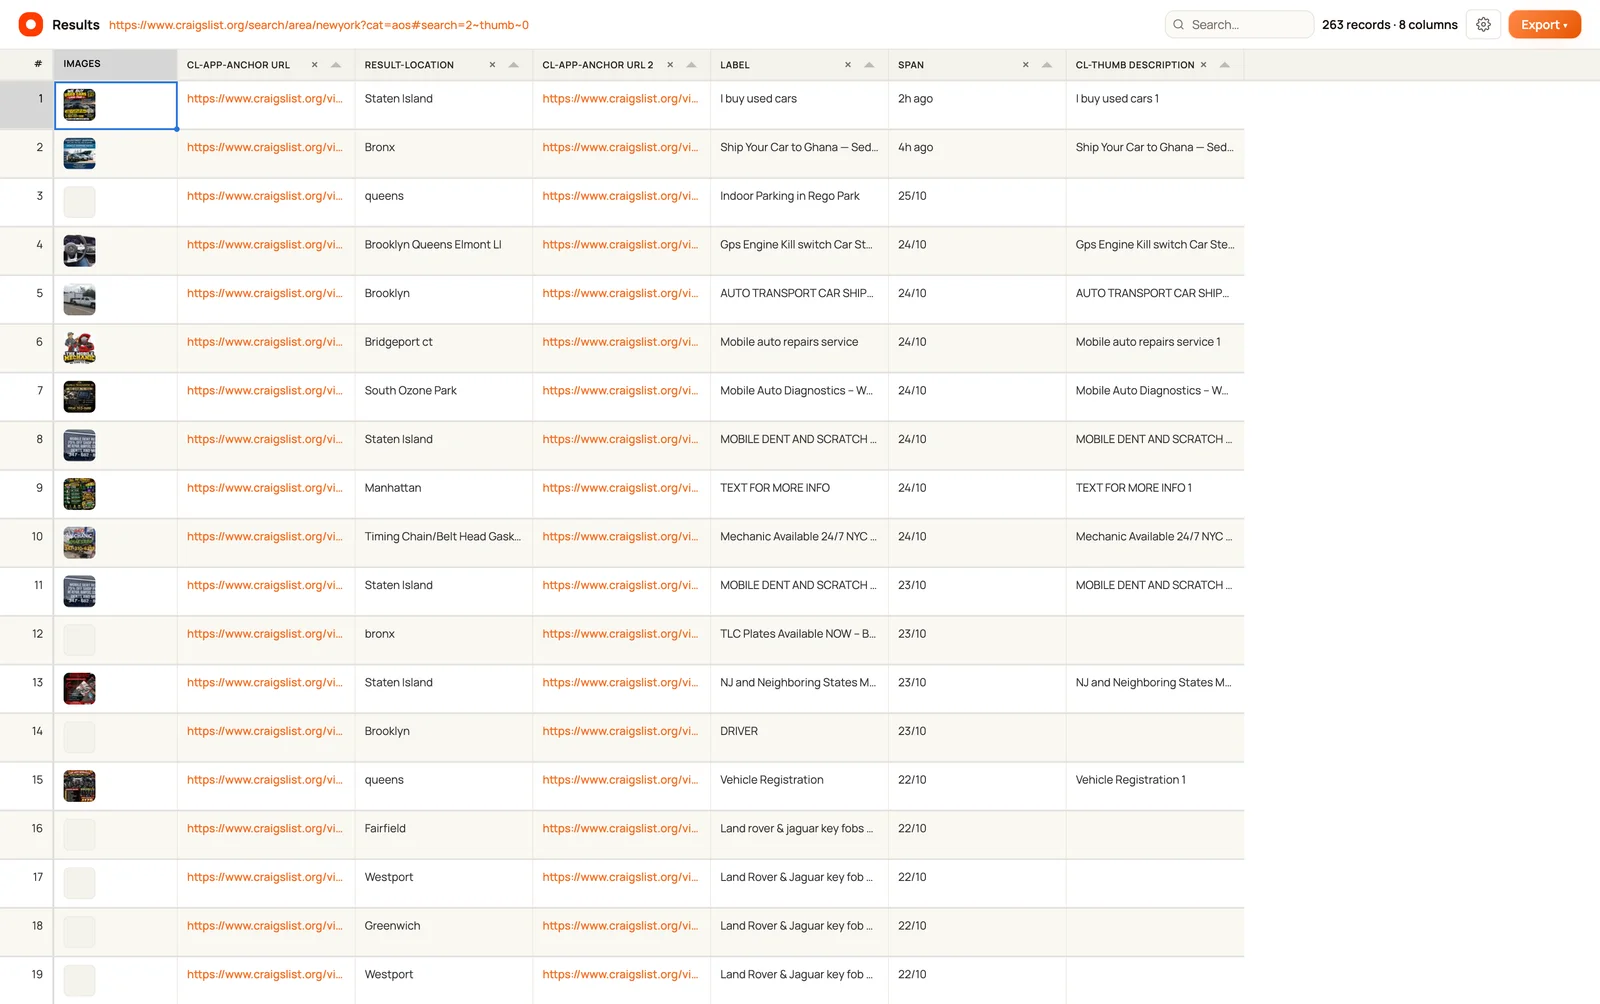Select the 'Vehicle Registration 1' description cell
The width and height of the screenshot is (1600, 1004).
1155,786
